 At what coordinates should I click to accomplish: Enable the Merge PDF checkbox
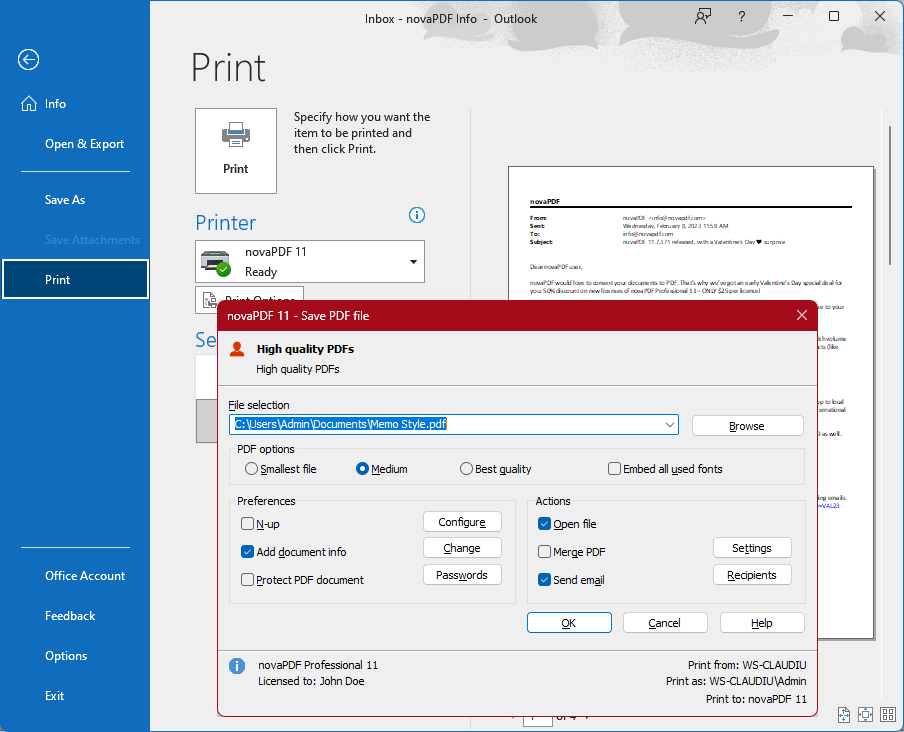(544, 552)
